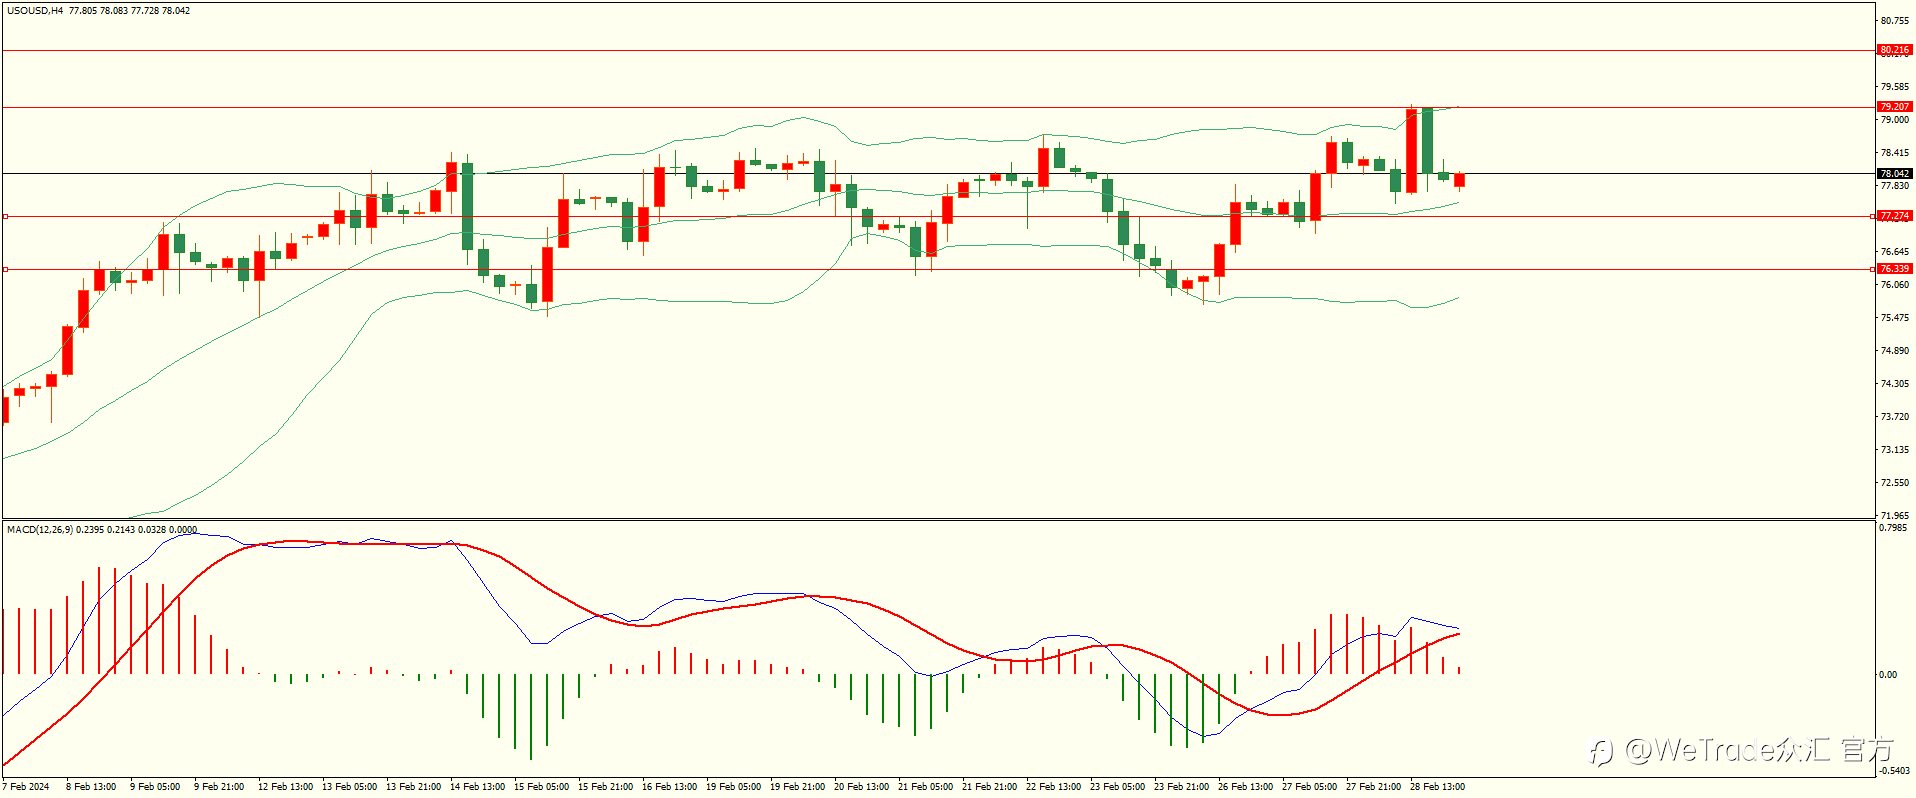Click the 20 Feb 13:00 time label
Screen dimensions: 1916x798
click(861, 787)
